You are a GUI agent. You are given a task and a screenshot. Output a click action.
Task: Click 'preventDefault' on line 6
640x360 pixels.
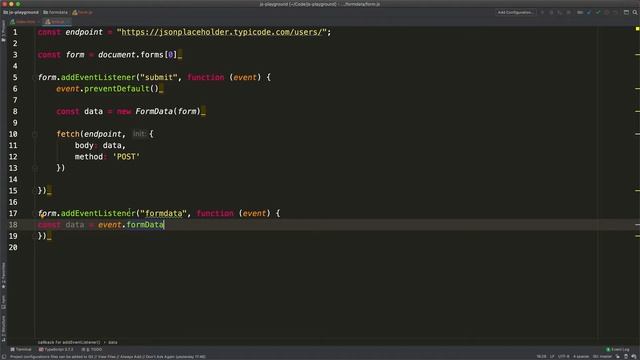(117, 89)
